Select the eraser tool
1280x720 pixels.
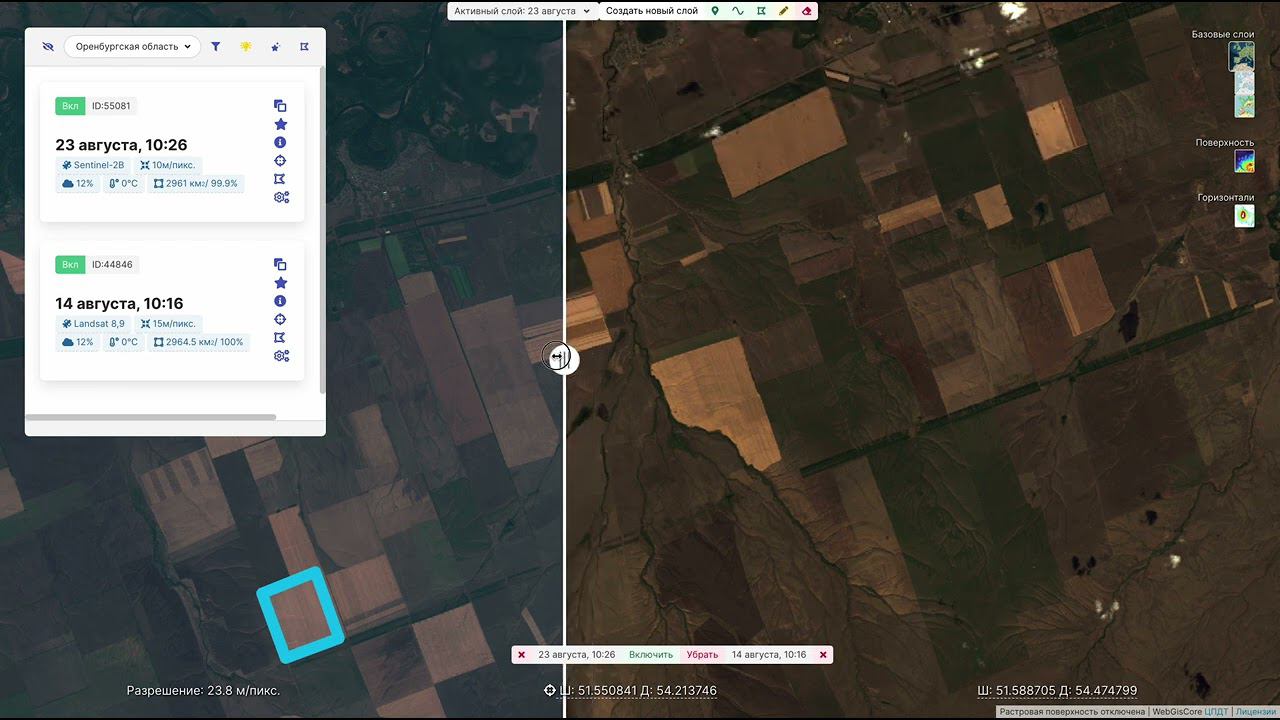(807, 11)
